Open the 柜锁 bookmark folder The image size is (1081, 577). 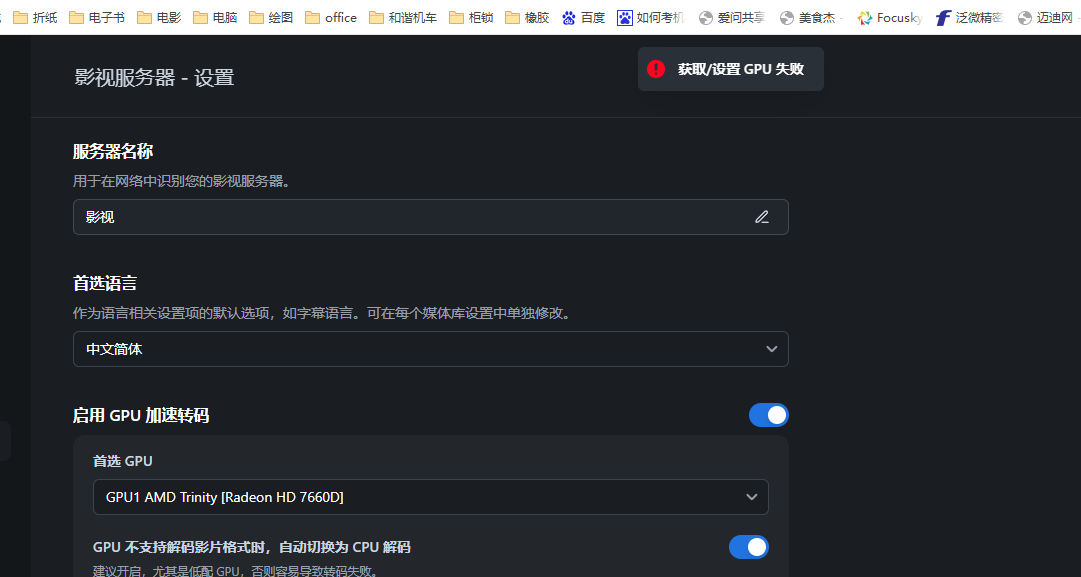coord(472,17)
